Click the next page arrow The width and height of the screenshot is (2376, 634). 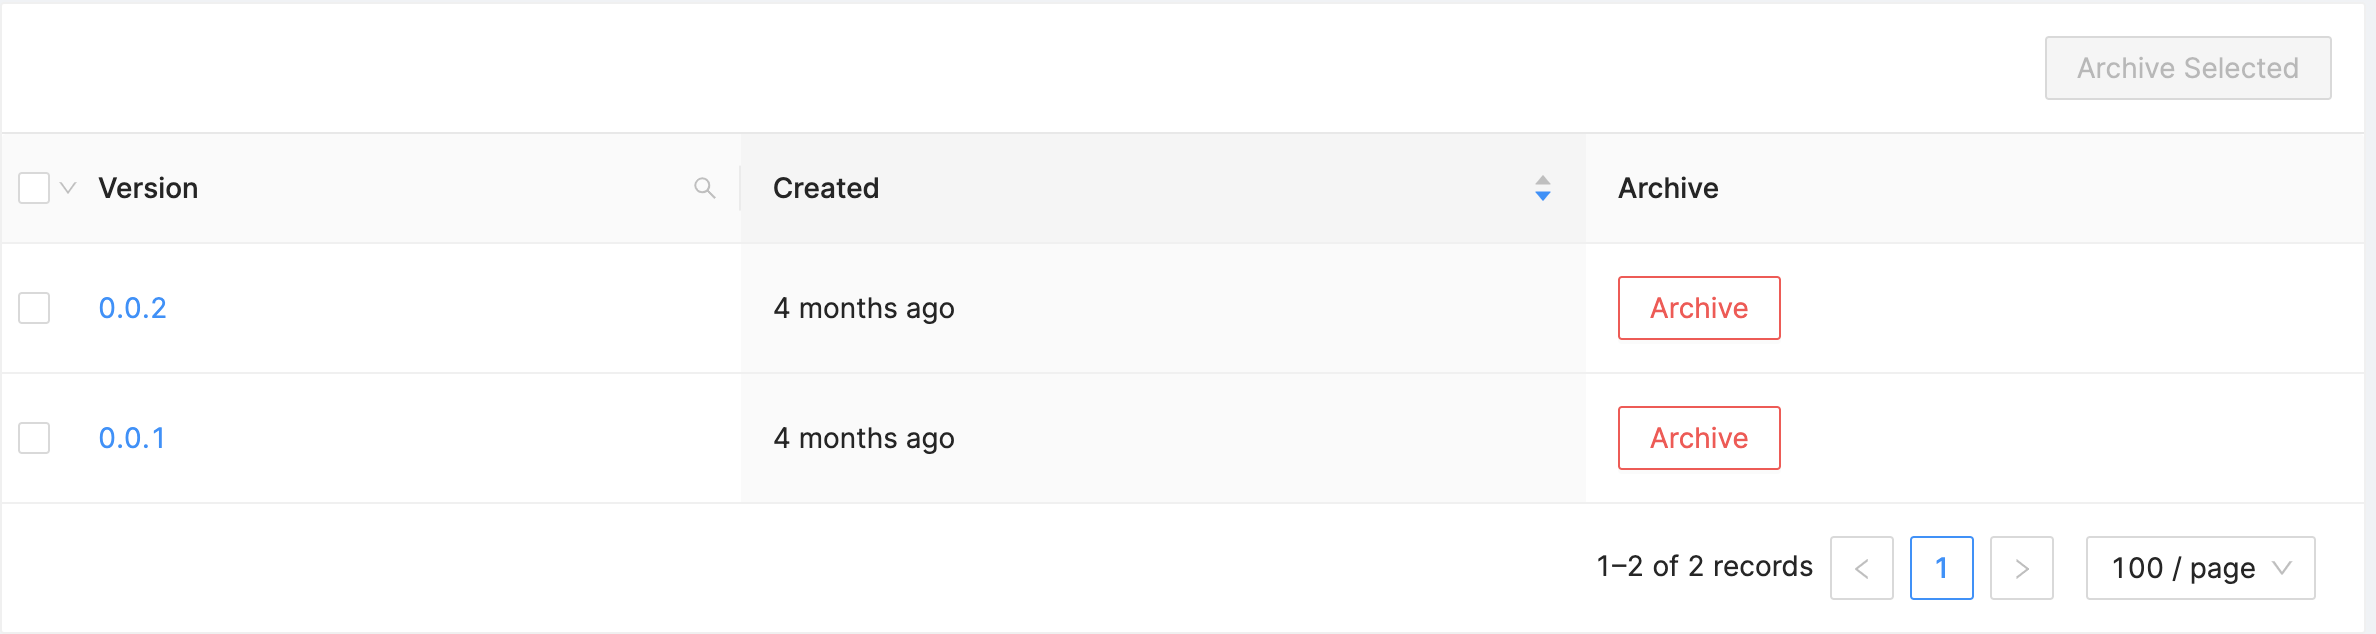[x=2022, y=568]
